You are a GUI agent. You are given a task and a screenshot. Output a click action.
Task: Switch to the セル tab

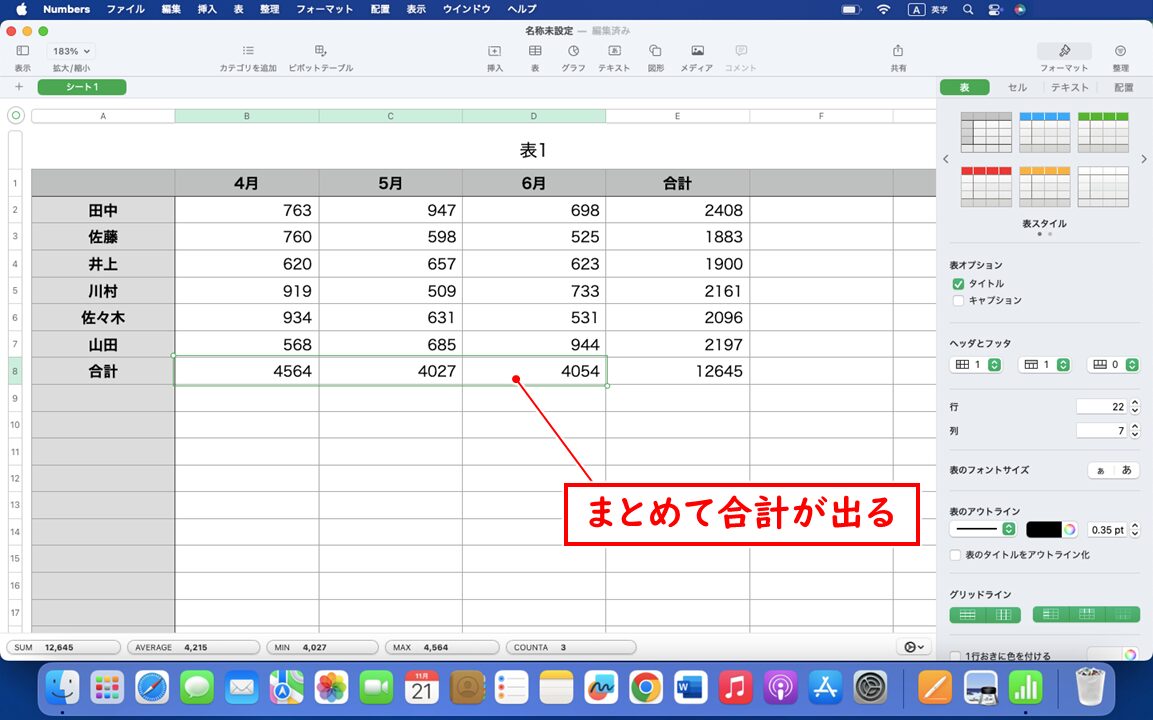[x=1017, y=87]
